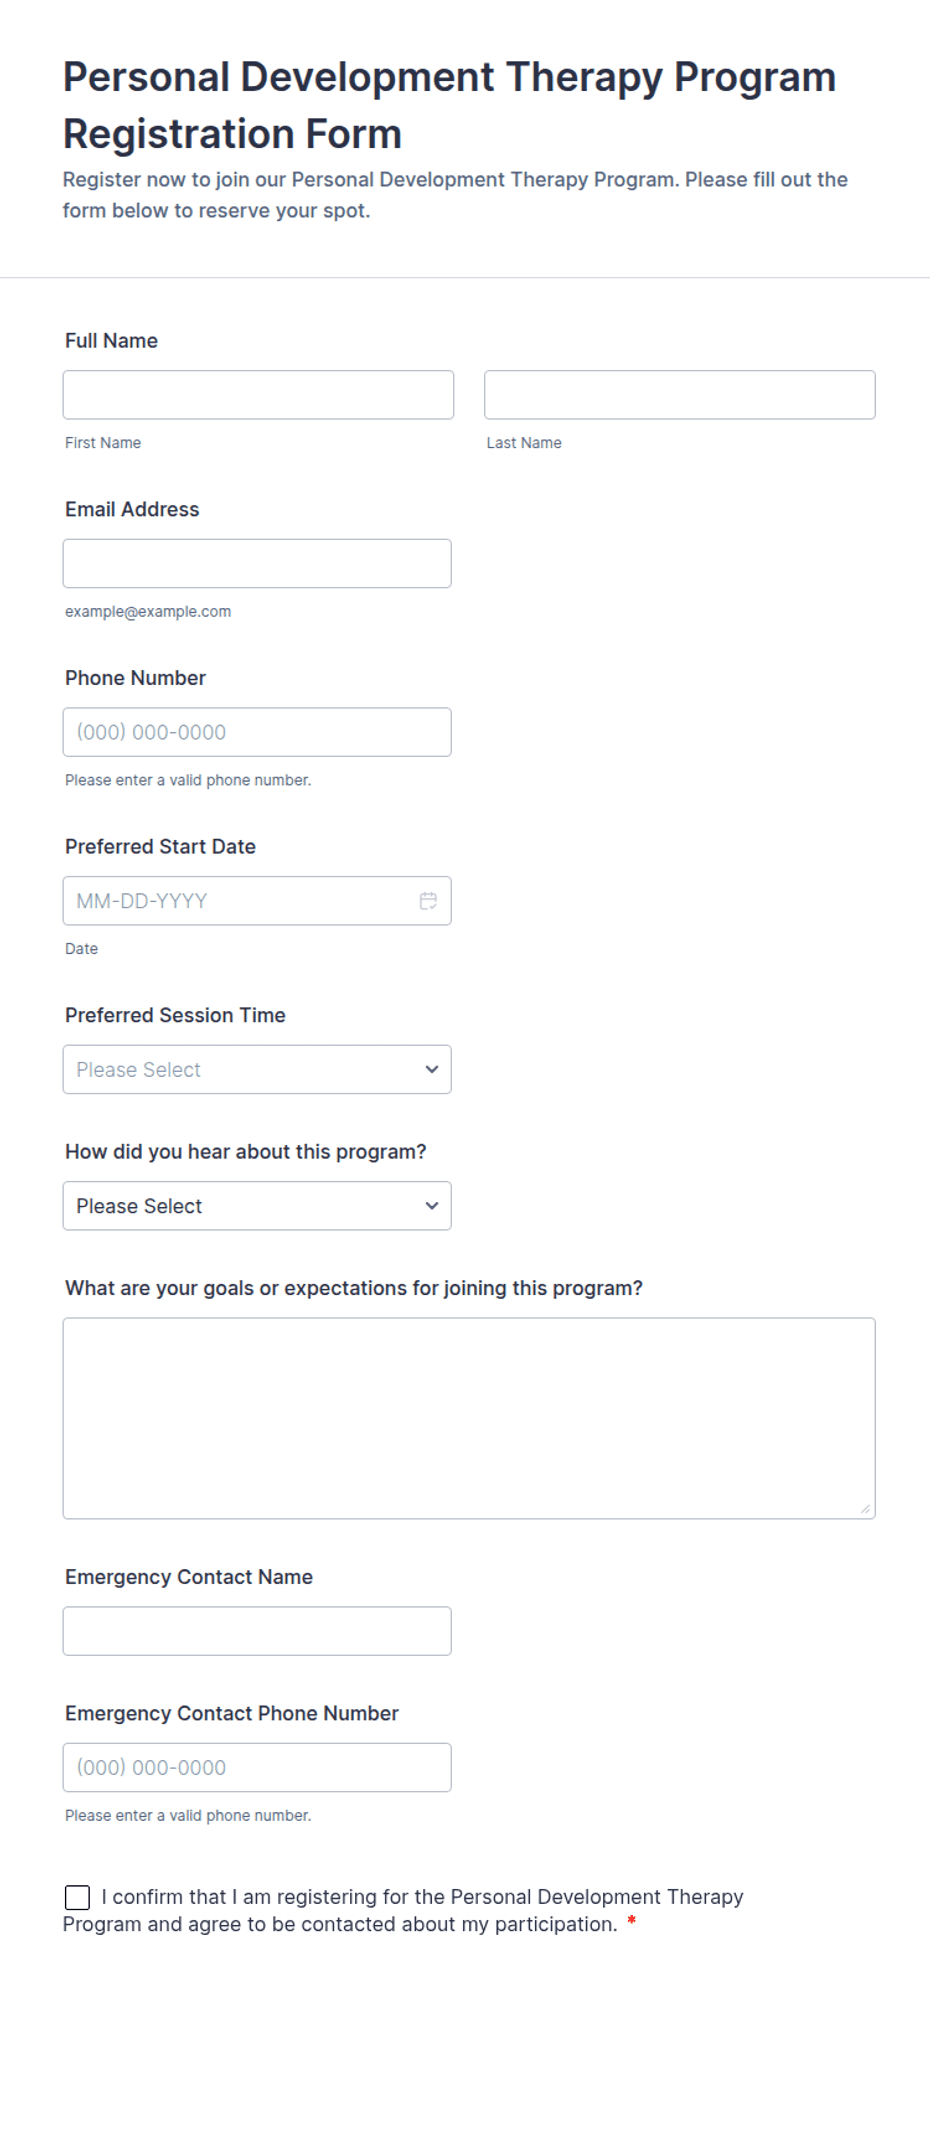Select the Email Address input box
The image size is (930, 2143).
257,564
